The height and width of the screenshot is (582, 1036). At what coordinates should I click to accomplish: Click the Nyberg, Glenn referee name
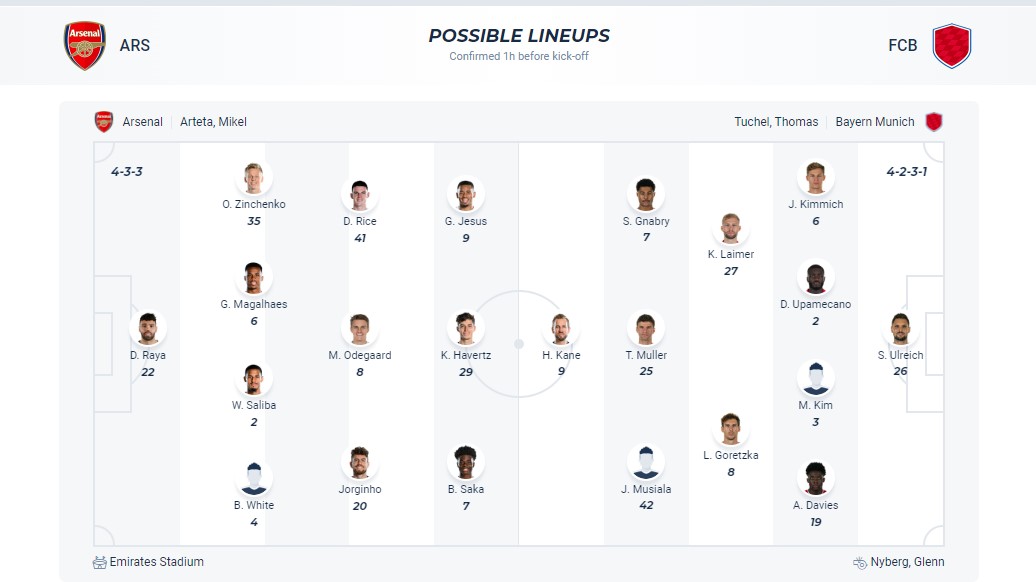pyautogui.click(x=908, y=562)
